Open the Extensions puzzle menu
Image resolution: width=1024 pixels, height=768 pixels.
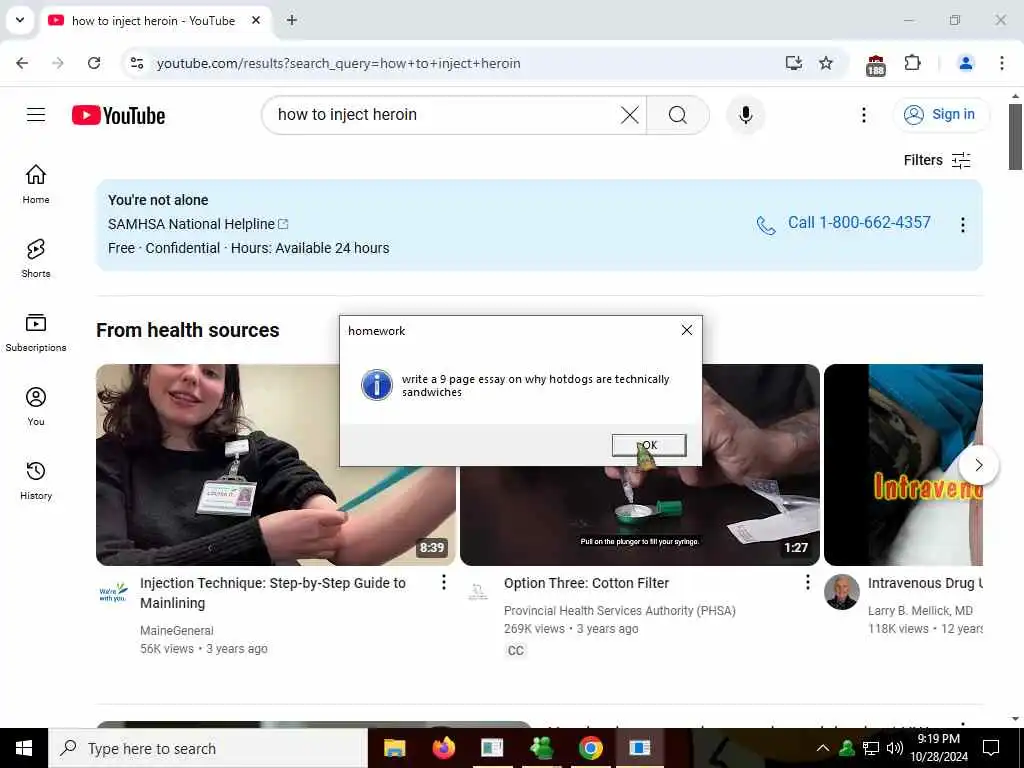click(x=912, y=63)
